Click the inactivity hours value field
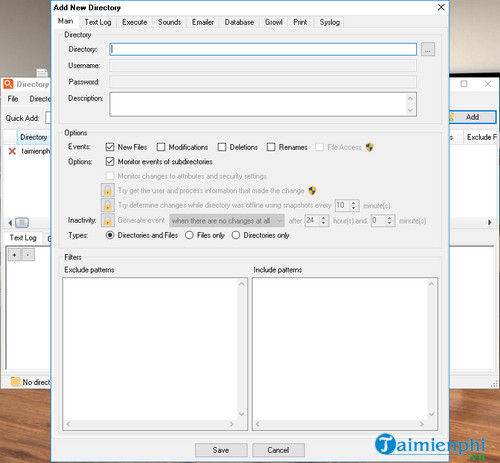 click(x=312, y=221)
